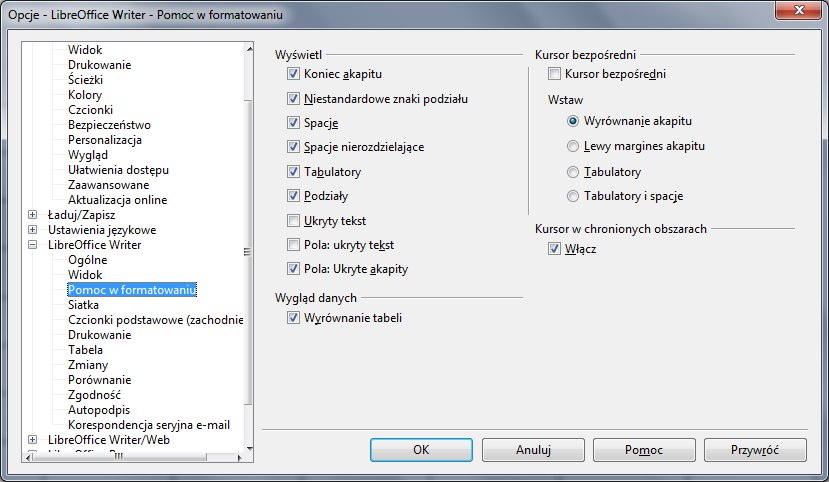
Task: Enable Ukryty tekst display
Action: (293, 220)
